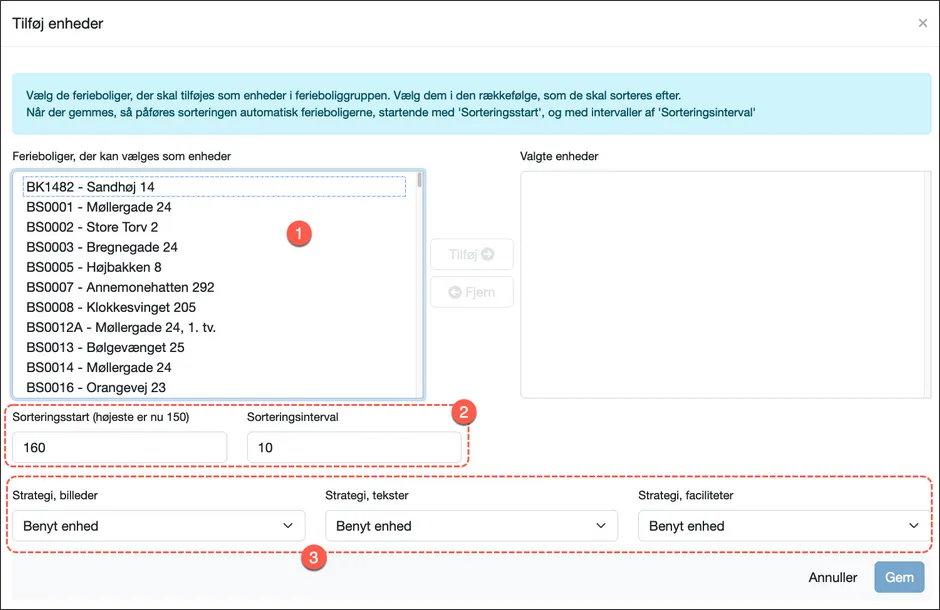Image resolution: width=940 pixels, height=610 pixels.
Task: Select BK1482 - Sandhøj 14 in list
Action: coord(90,187)
